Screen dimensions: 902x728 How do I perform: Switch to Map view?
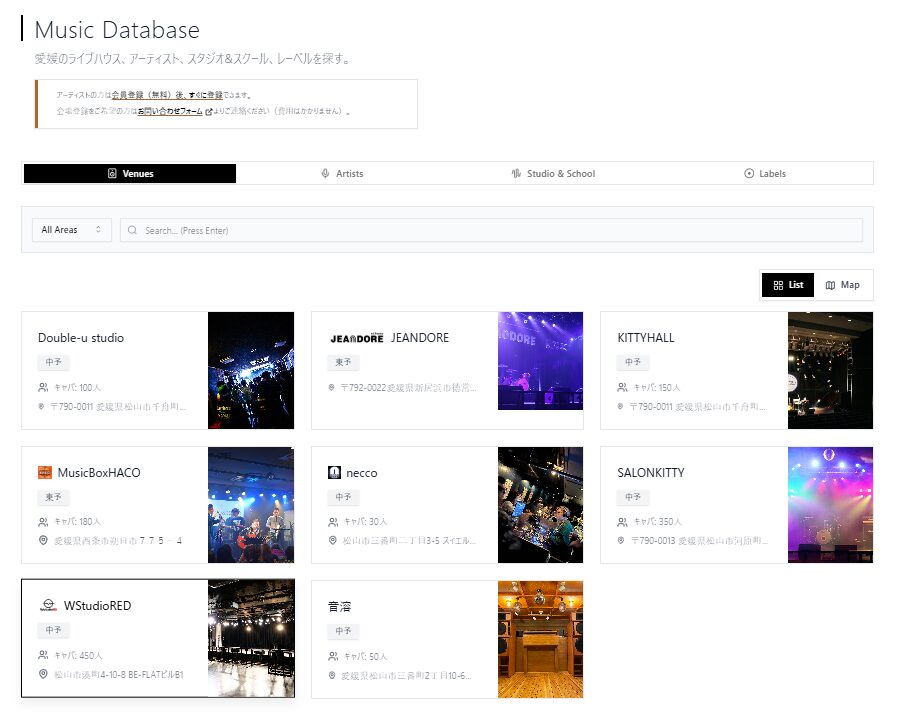pyautogui.click(x=842, y=285)
